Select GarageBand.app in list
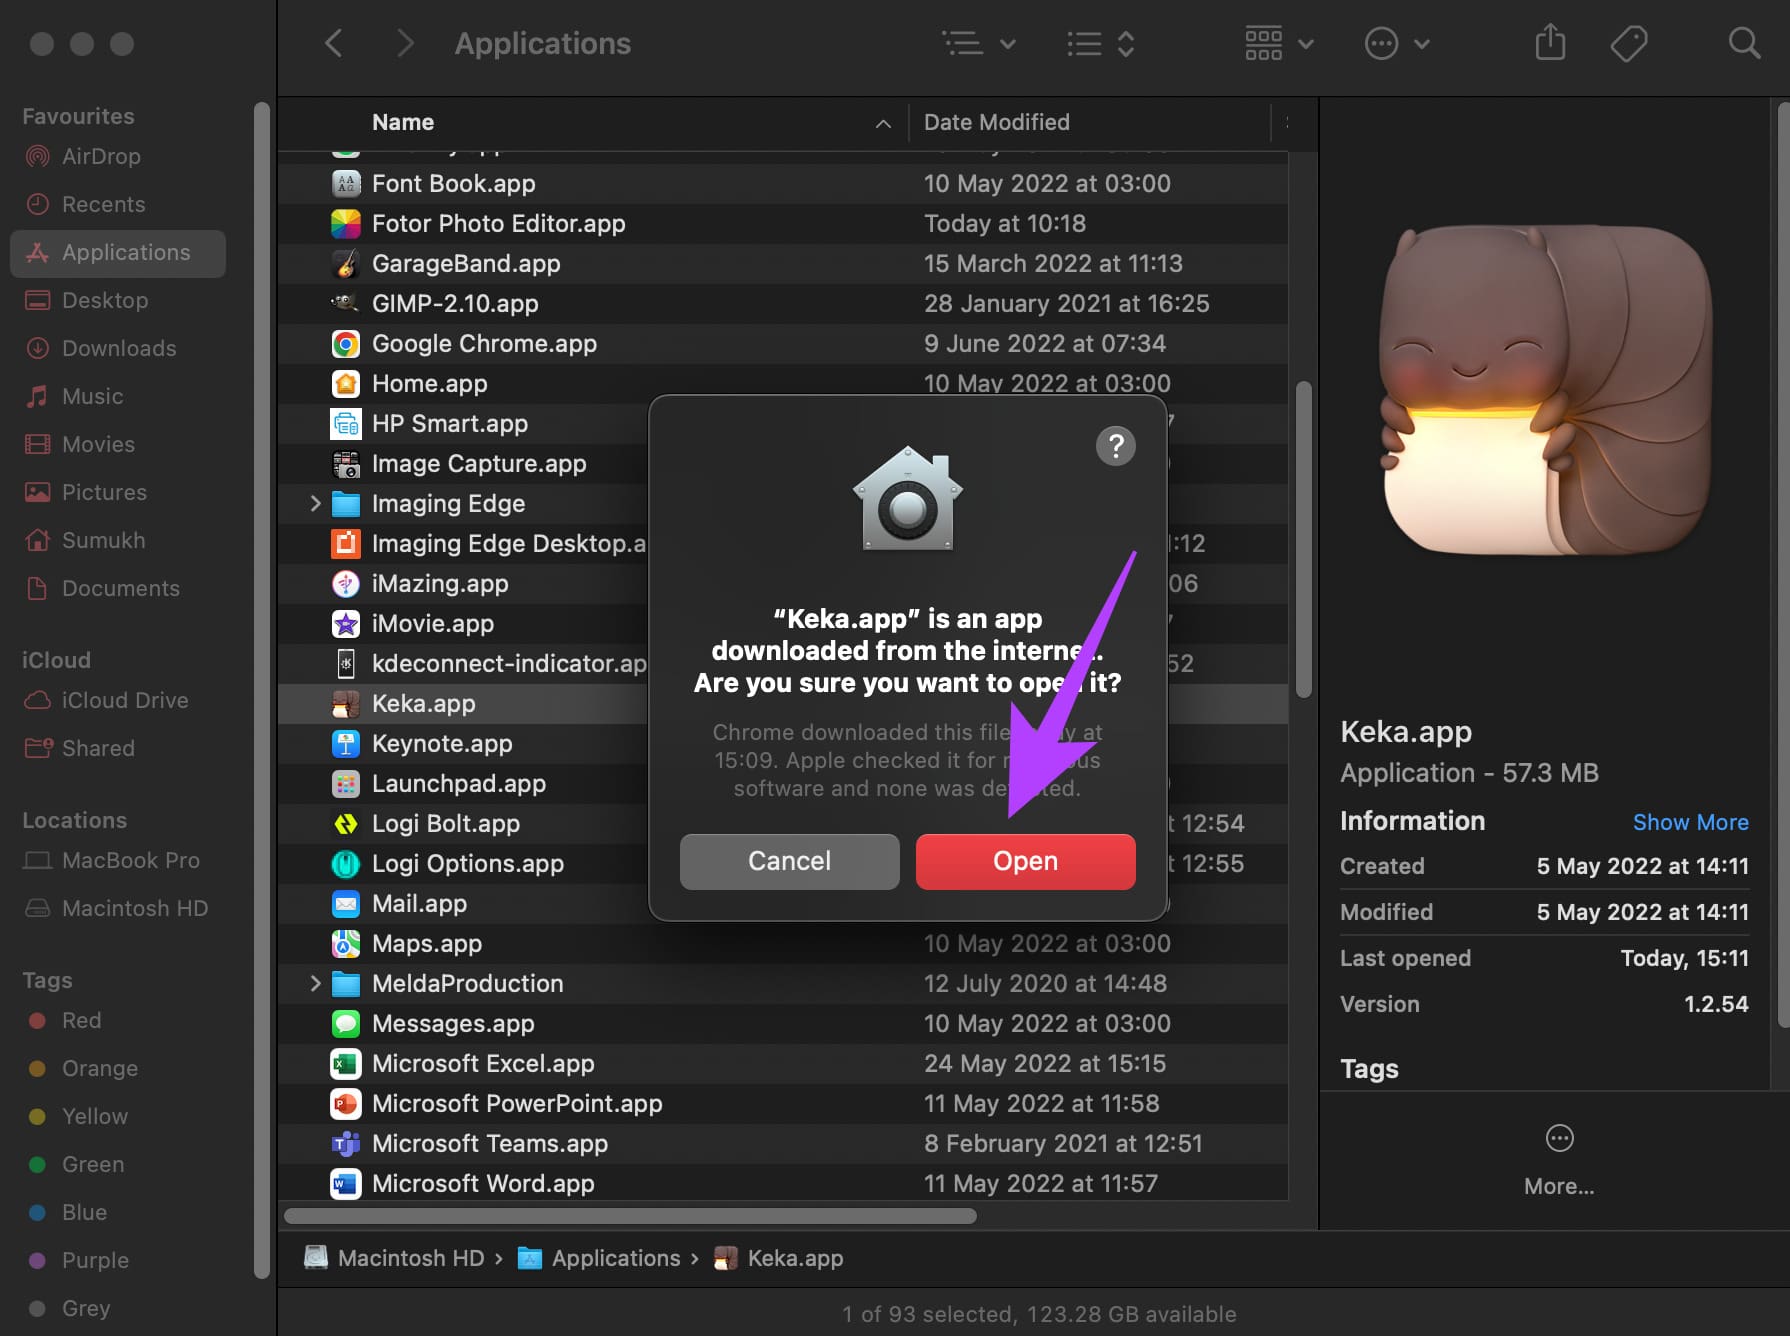The width and height of the screenshot is (1790, 1336). coord(783,263)
